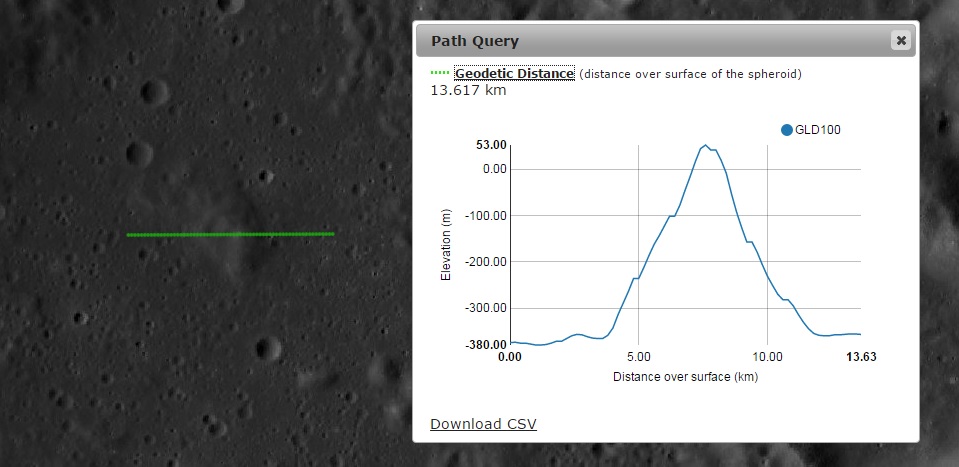Click the spheroid distance description text
Image resolution: width=959 pixels, height=467 pixels.
tap(690, 74)
